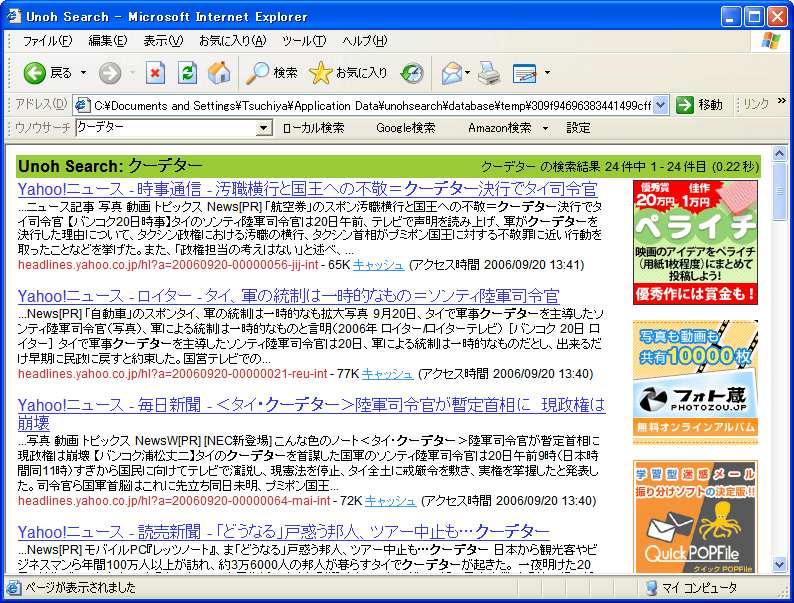Screen dimensions: 794x603
Task: Click the status bar page icon
Action: coord(13,588)
